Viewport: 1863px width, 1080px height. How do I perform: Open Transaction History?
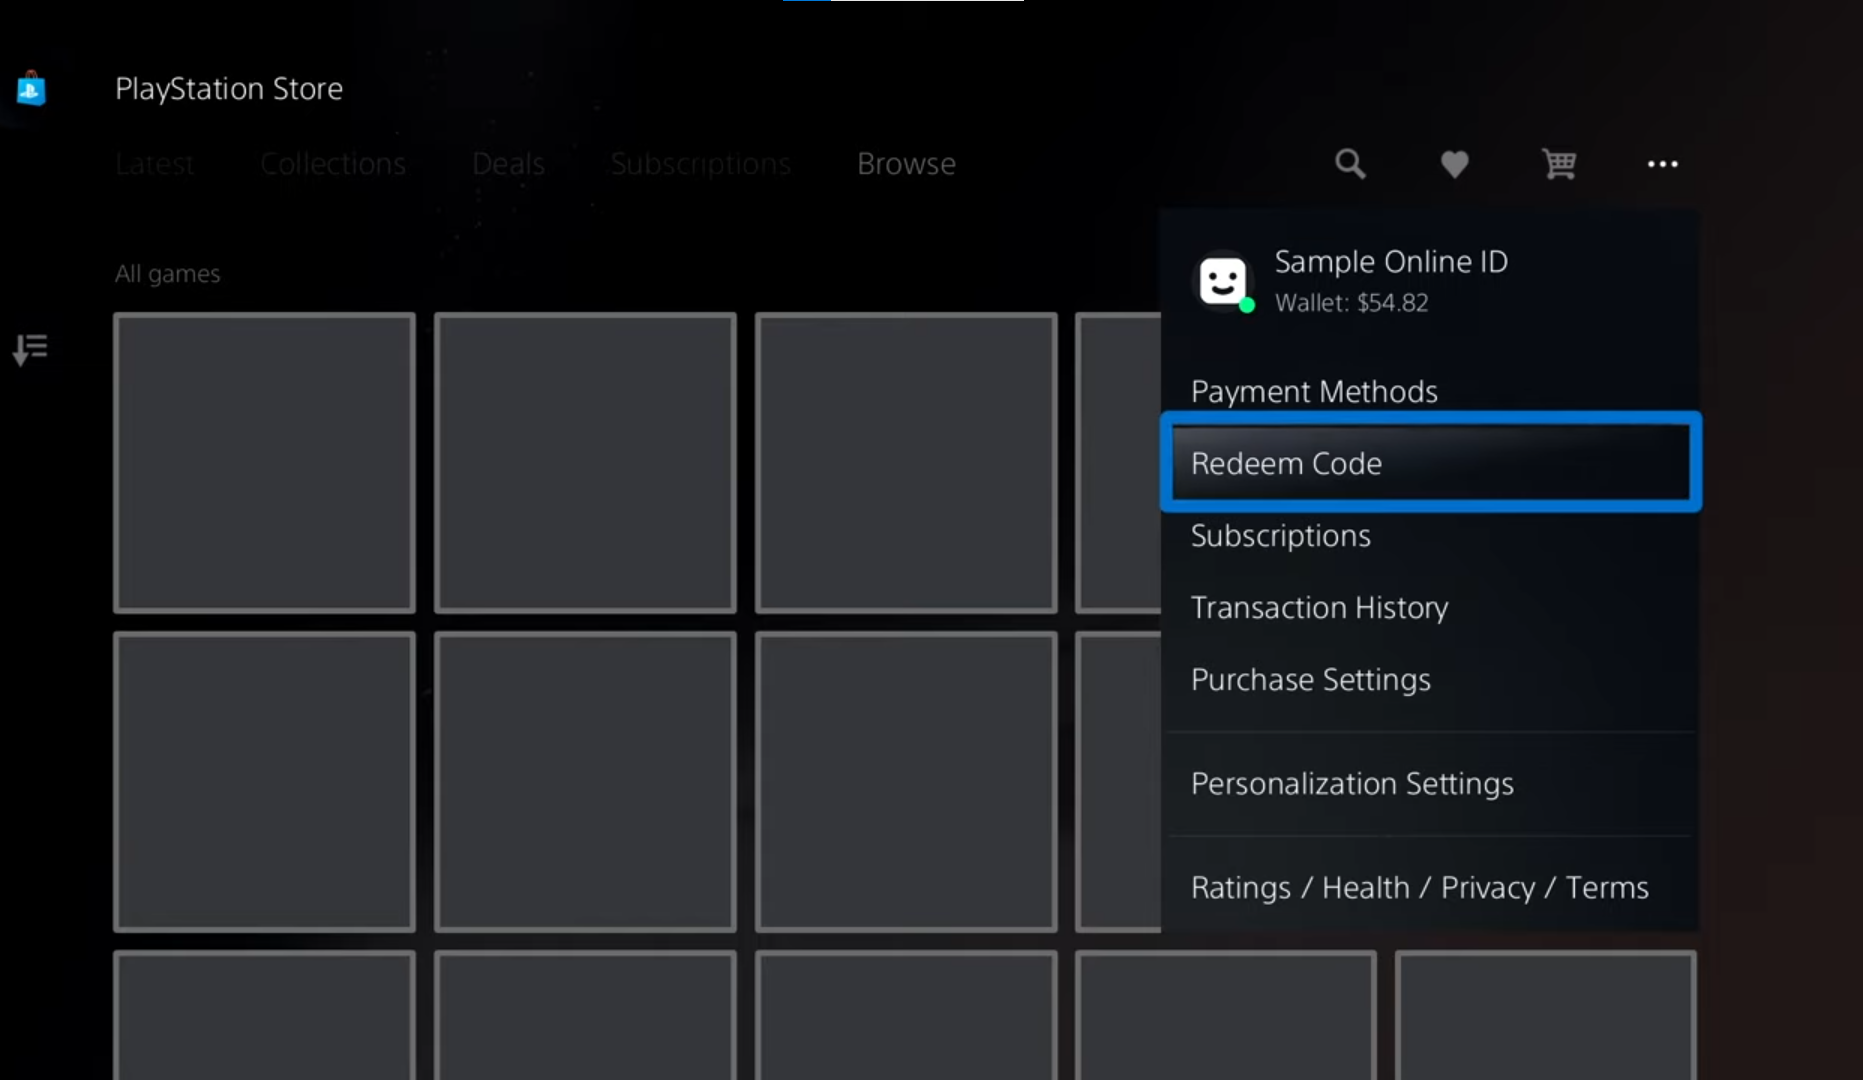coord(1430,608)
